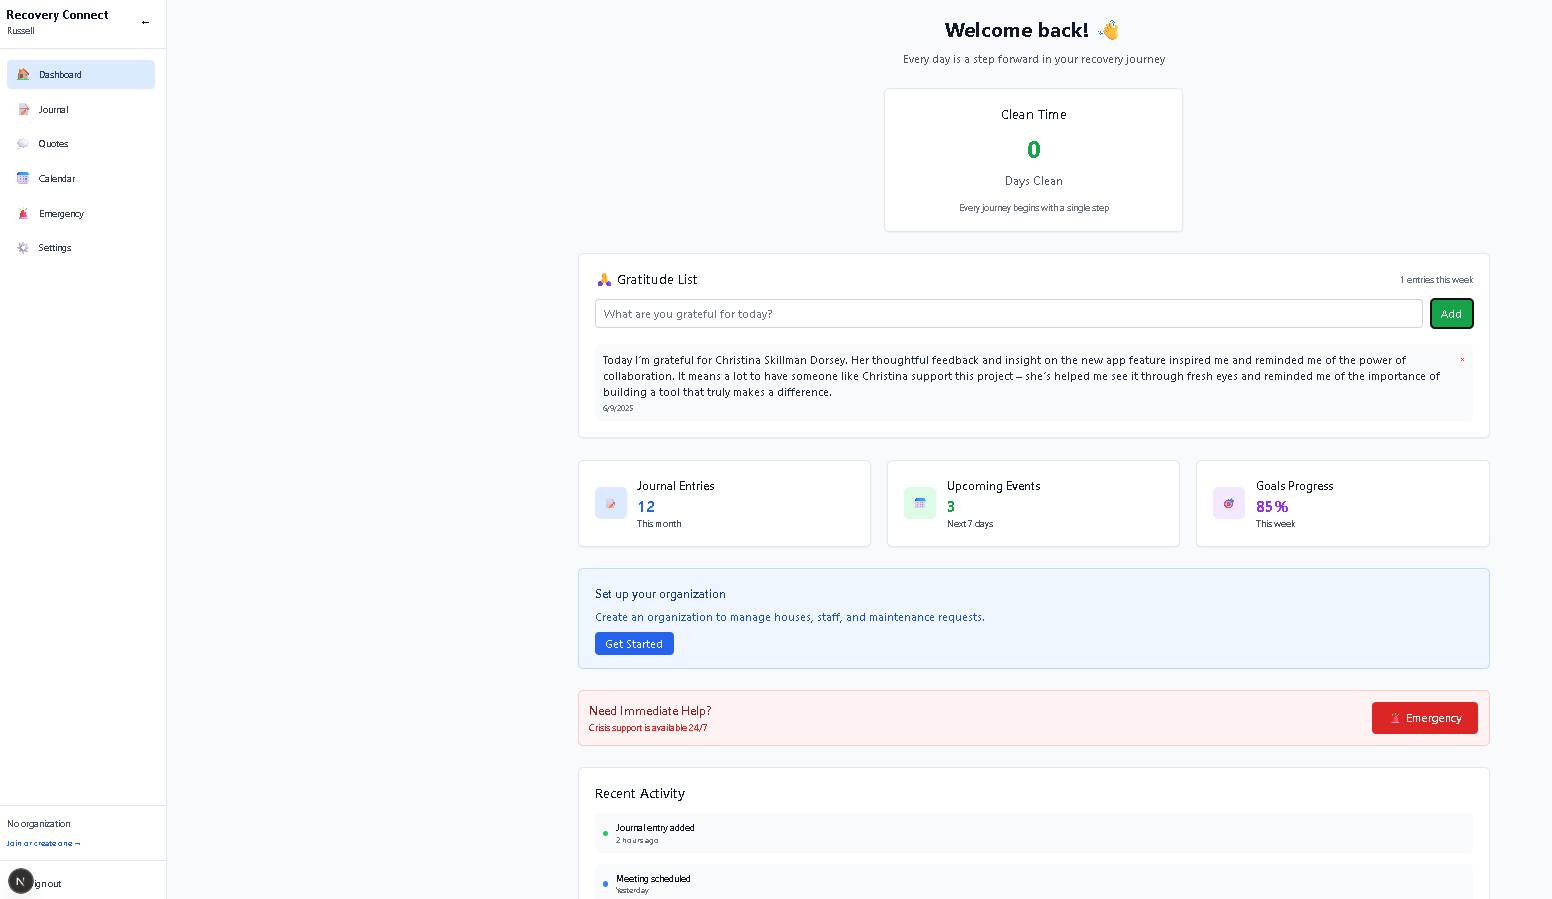
Task: Click the Upcoming Events calendar icon
Action: (x=919, y=503)
